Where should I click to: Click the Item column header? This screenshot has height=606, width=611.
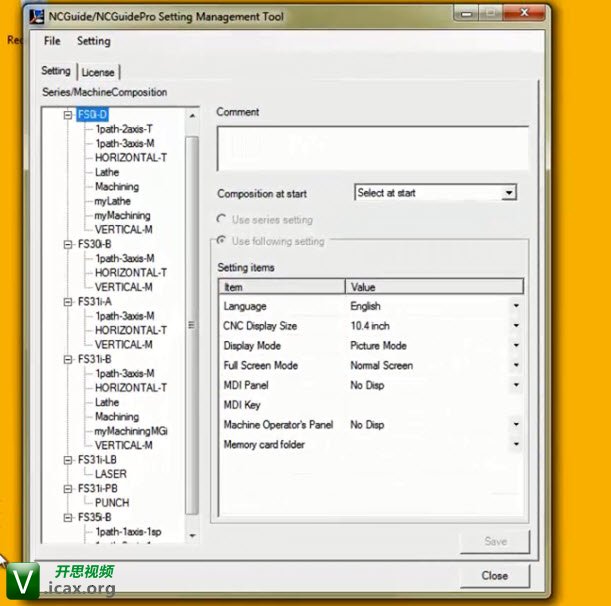point(282,287)
